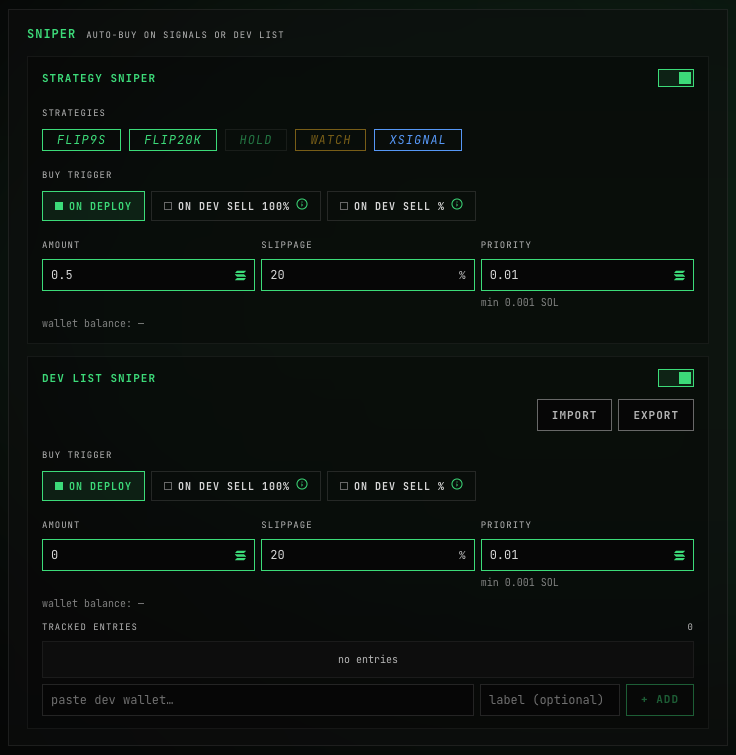Click 'min 0.001 SOL' under Dev List Priority

[x=519, y=583]
